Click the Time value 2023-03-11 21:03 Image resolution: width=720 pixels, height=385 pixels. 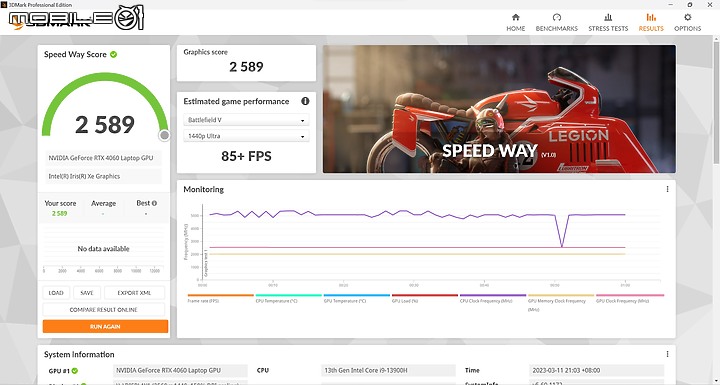(x=596, y=370)
